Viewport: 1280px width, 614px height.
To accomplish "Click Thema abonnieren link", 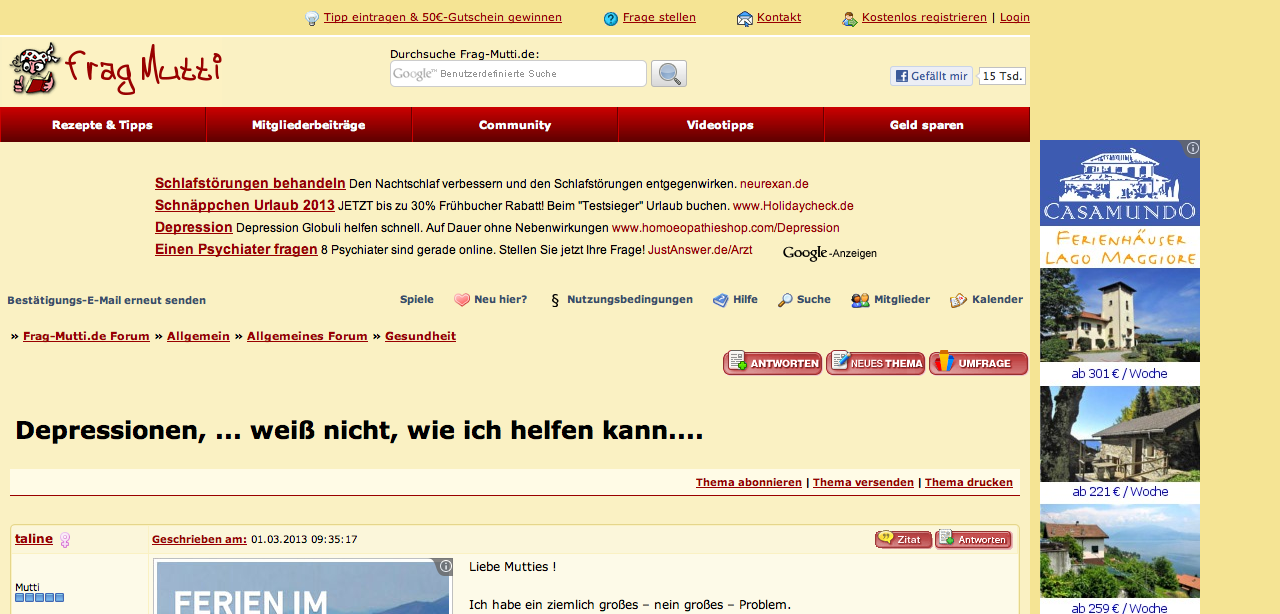I will (x=748, y=482).
